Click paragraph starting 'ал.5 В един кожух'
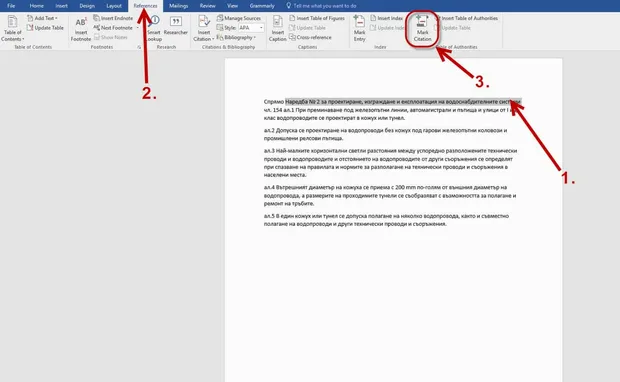This screenshot has width=620, height=382. click(386, 220)
